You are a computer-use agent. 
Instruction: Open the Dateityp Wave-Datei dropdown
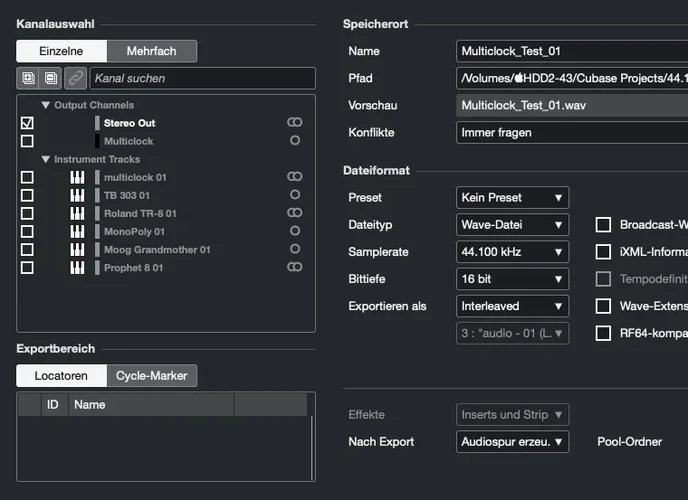tap(512, 225)
